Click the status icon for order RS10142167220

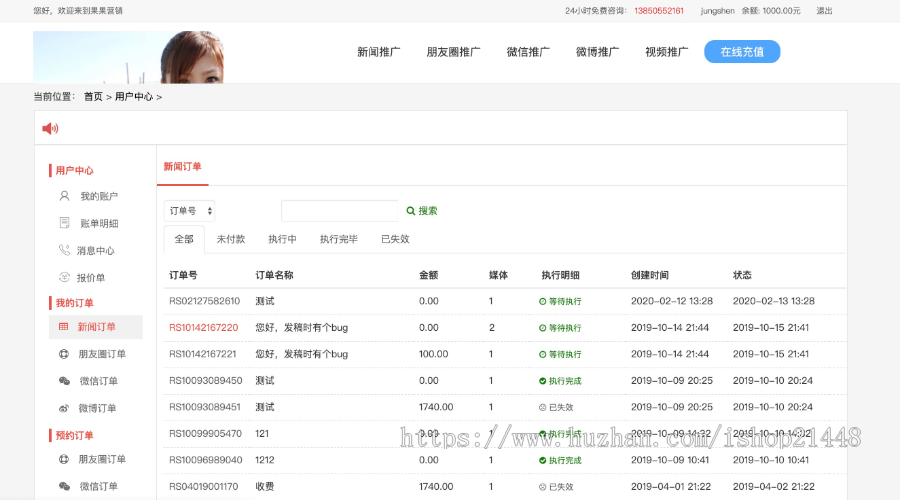pos(542,328)
